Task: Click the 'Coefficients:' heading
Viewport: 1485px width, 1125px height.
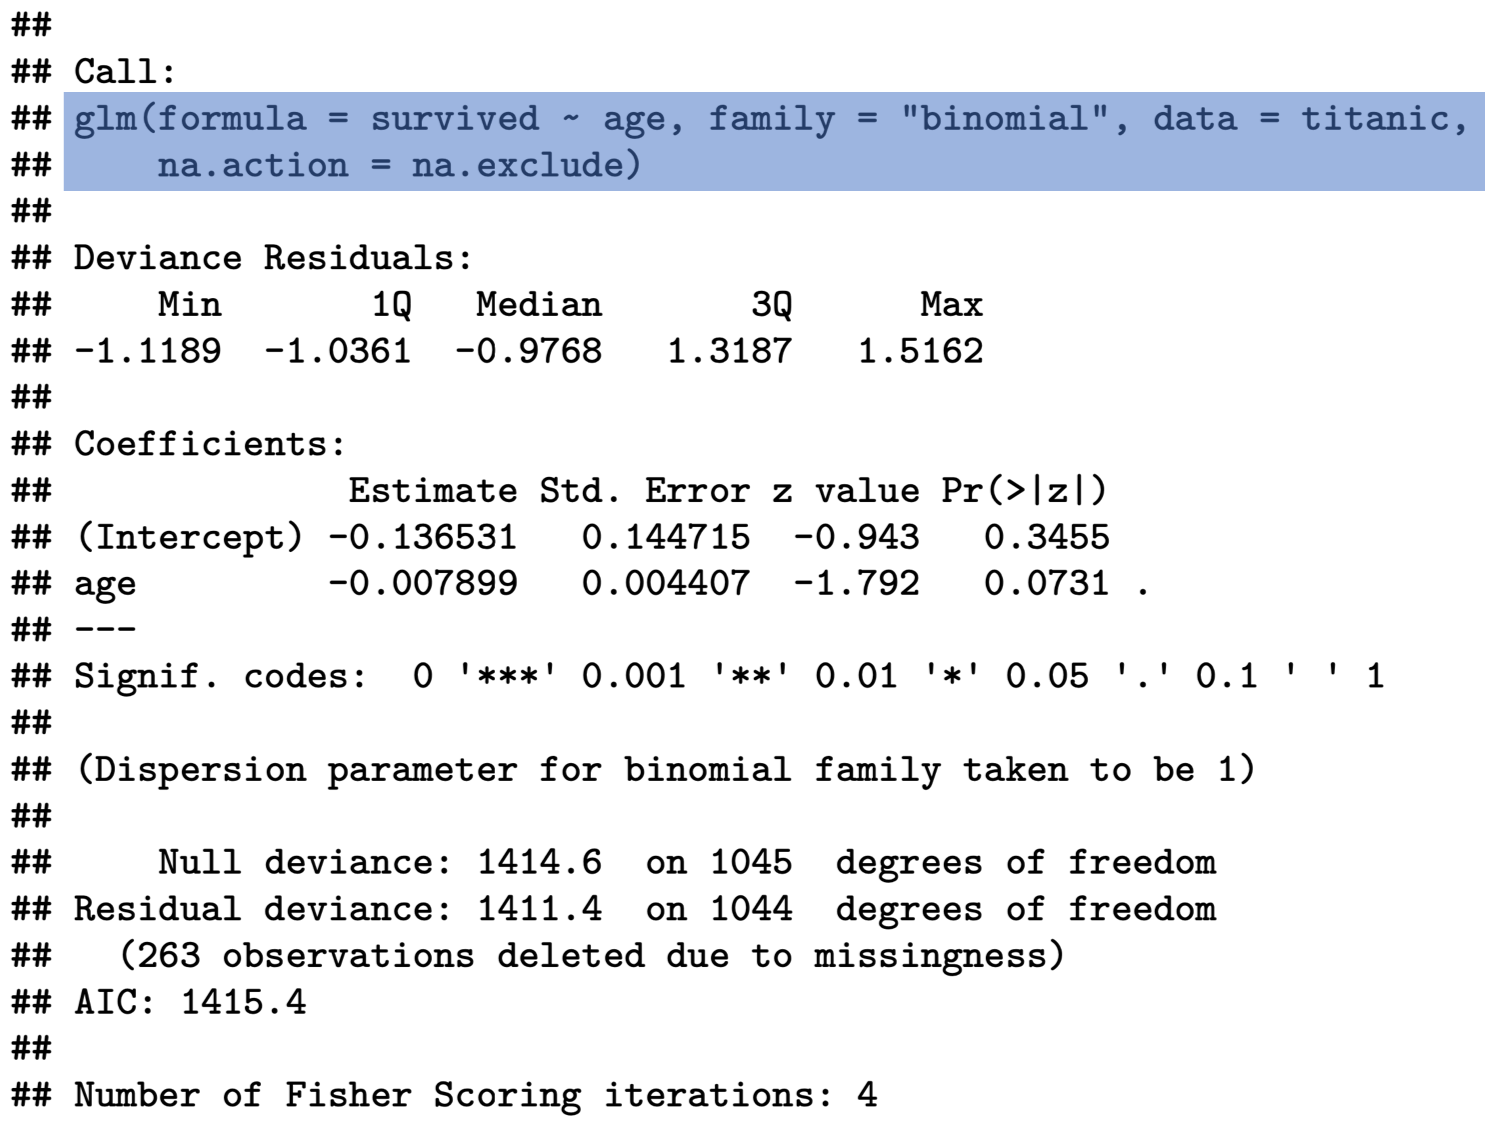Action: click(210, 444)
